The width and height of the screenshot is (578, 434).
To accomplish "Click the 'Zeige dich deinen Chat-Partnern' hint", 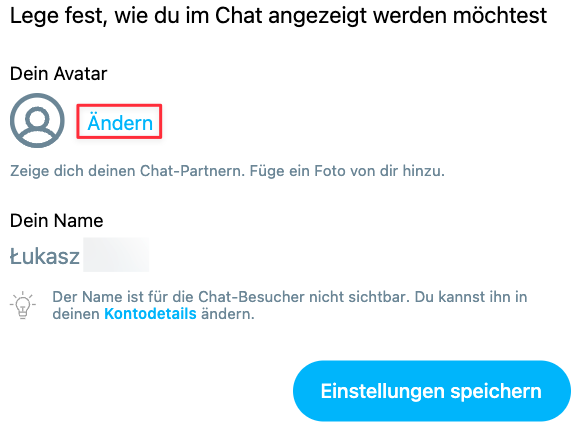I will (x=128, y=171).
